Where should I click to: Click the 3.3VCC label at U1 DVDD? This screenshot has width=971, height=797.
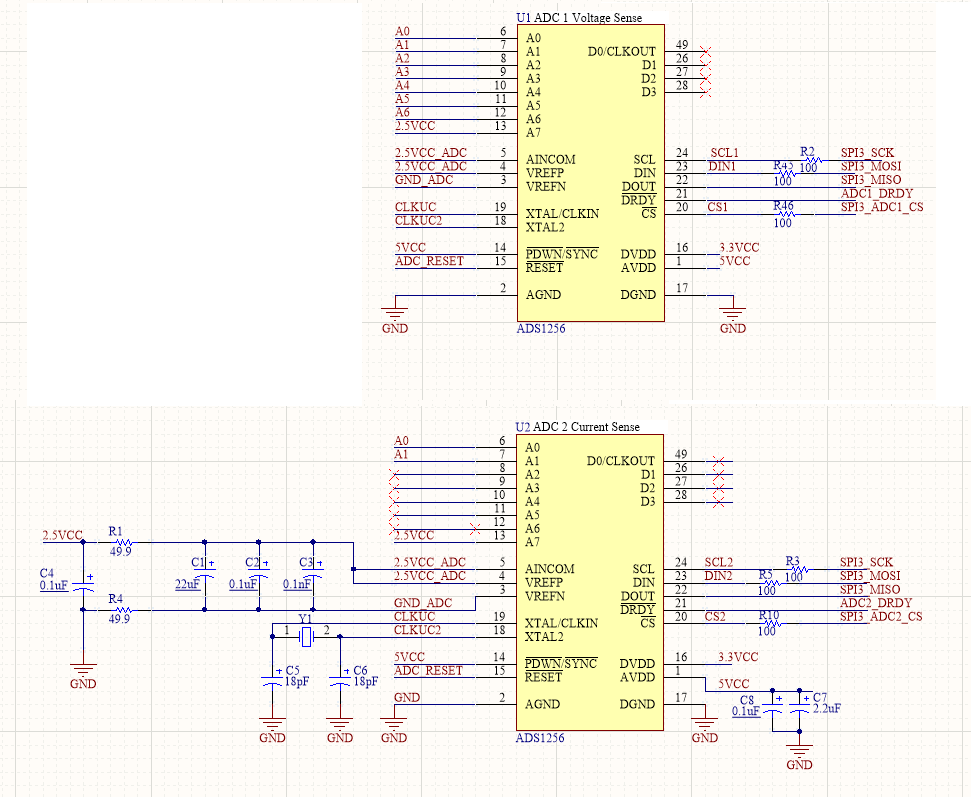(739, 247)
